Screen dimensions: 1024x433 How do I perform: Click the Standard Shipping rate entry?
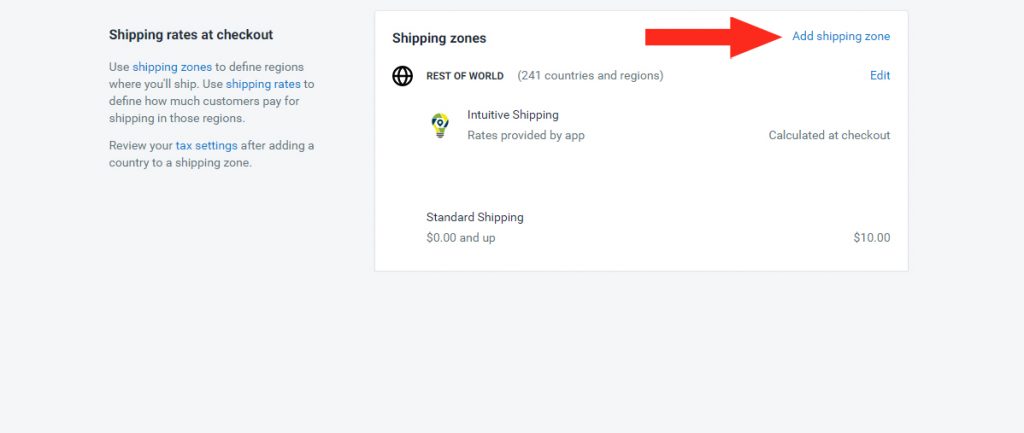coord(475,217)
